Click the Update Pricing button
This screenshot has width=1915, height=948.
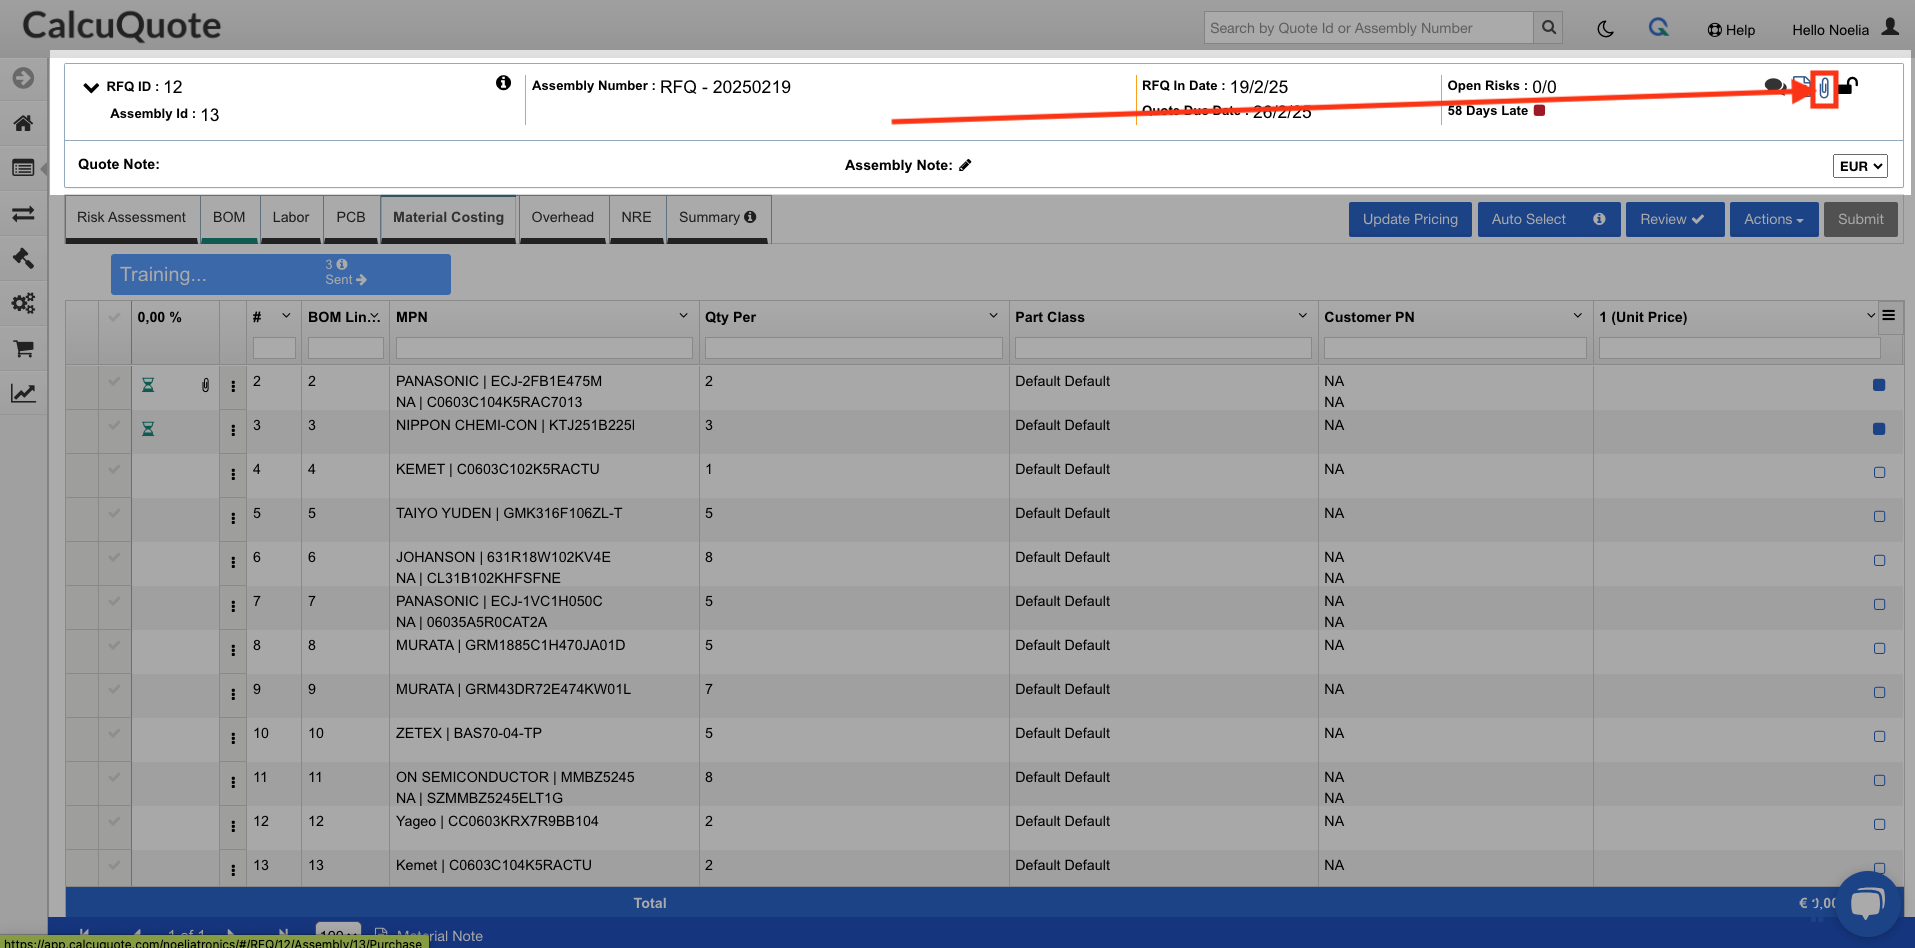pyautogui.click(x=1410, y=219)
